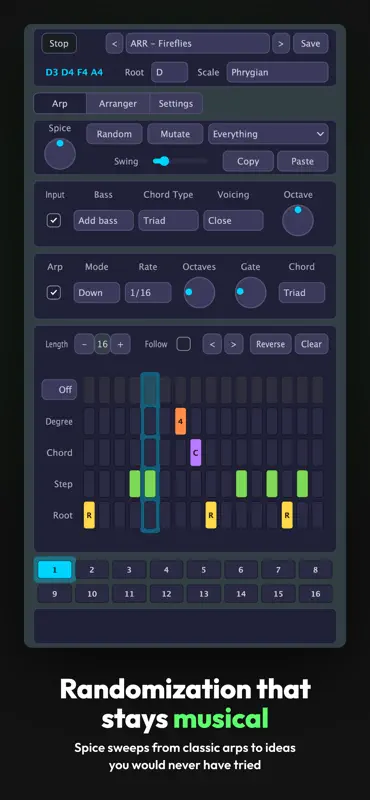This screenshot has width=370, height=800.
Task: Clear the step pattern
Action: coord(311,344)
